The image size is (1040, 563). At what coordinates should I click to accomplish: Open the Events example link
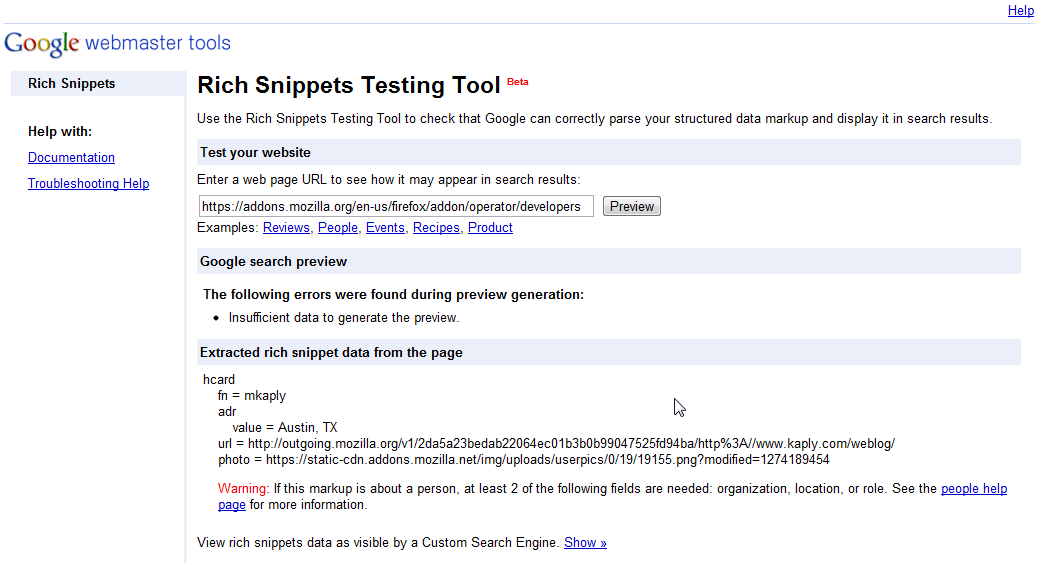385,227
